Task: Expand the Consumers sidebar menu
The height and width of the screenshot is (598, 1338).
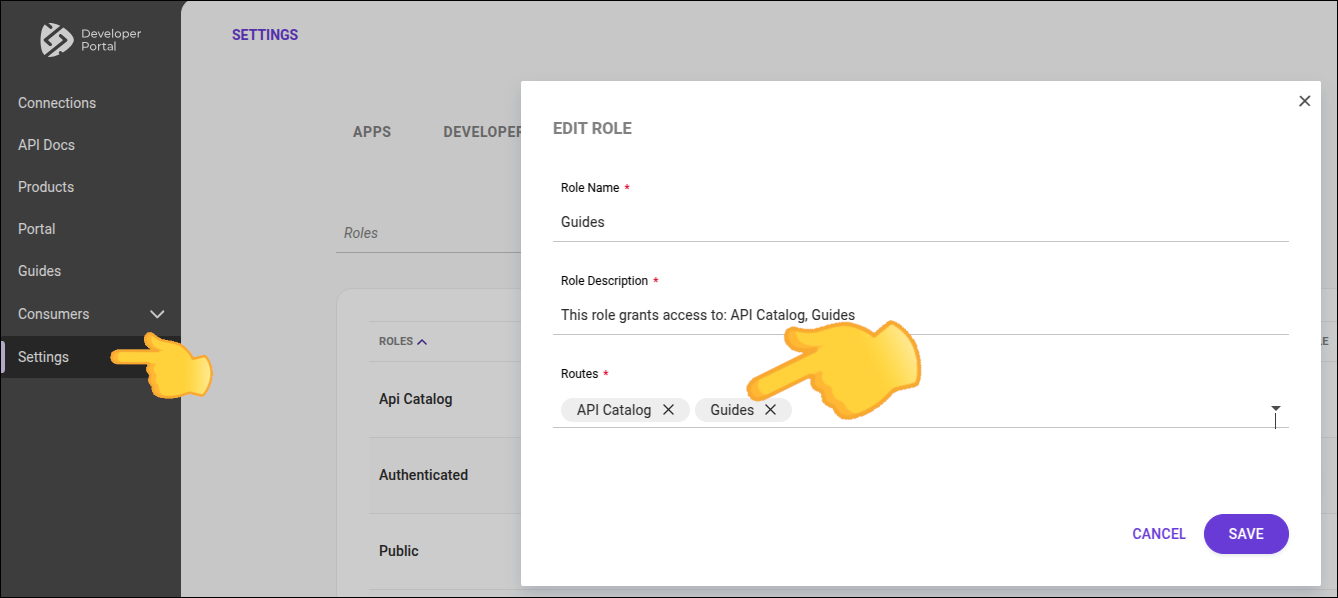Action: click(x=157, y=313)
